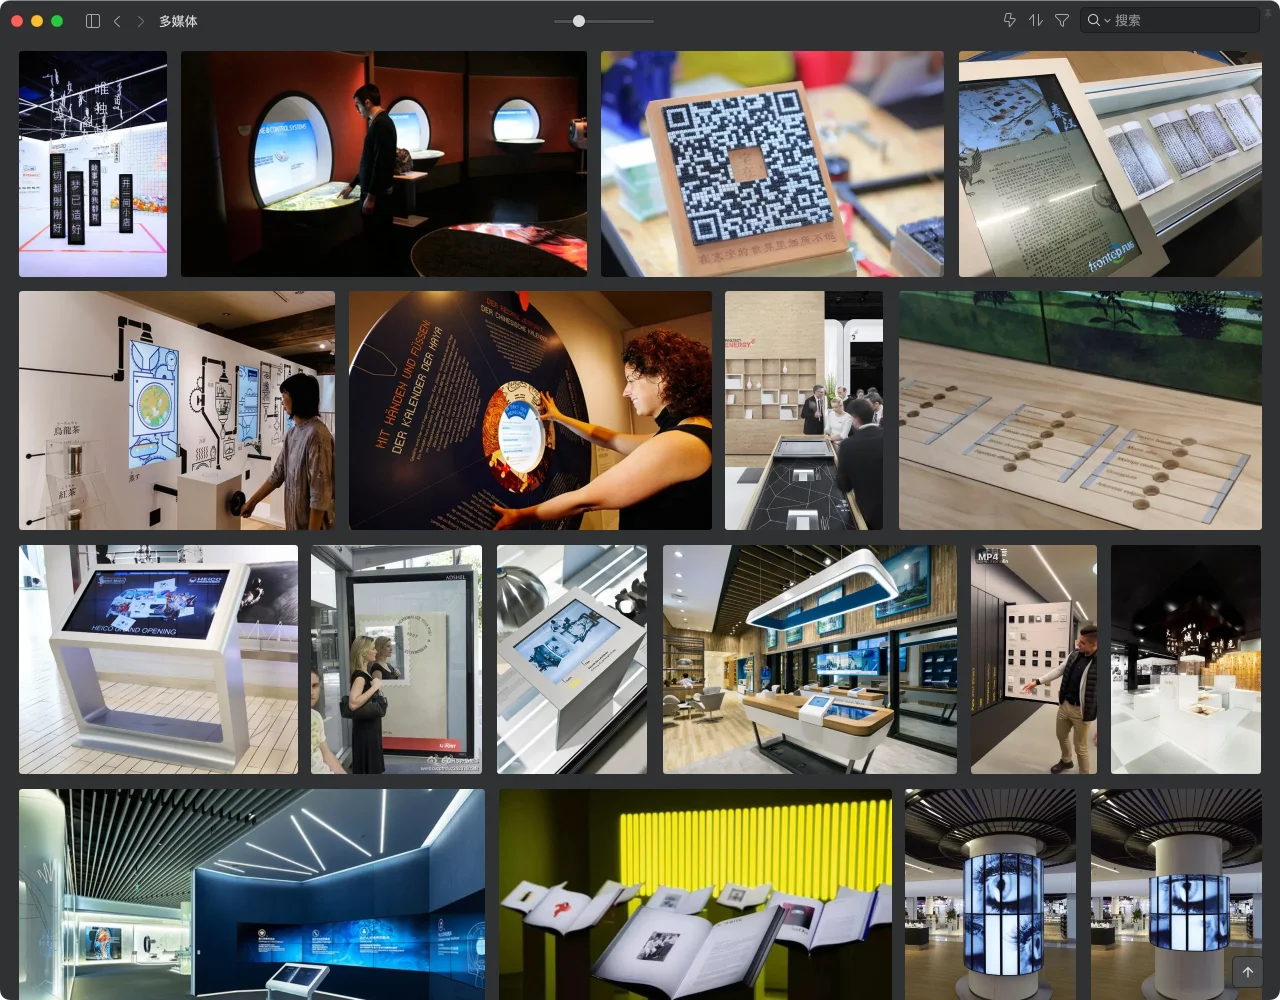
Task: Open the blue curved video wall photo
Action: coord(252,895)
